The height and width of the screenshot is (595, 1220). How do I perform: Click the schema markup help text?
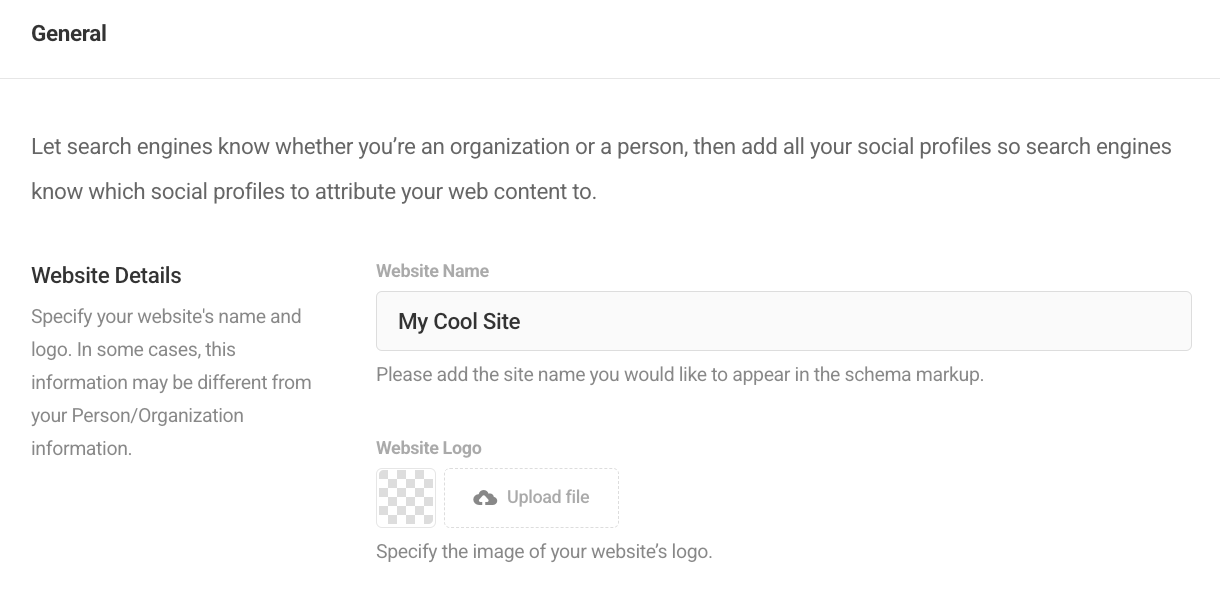click(679, 376)
